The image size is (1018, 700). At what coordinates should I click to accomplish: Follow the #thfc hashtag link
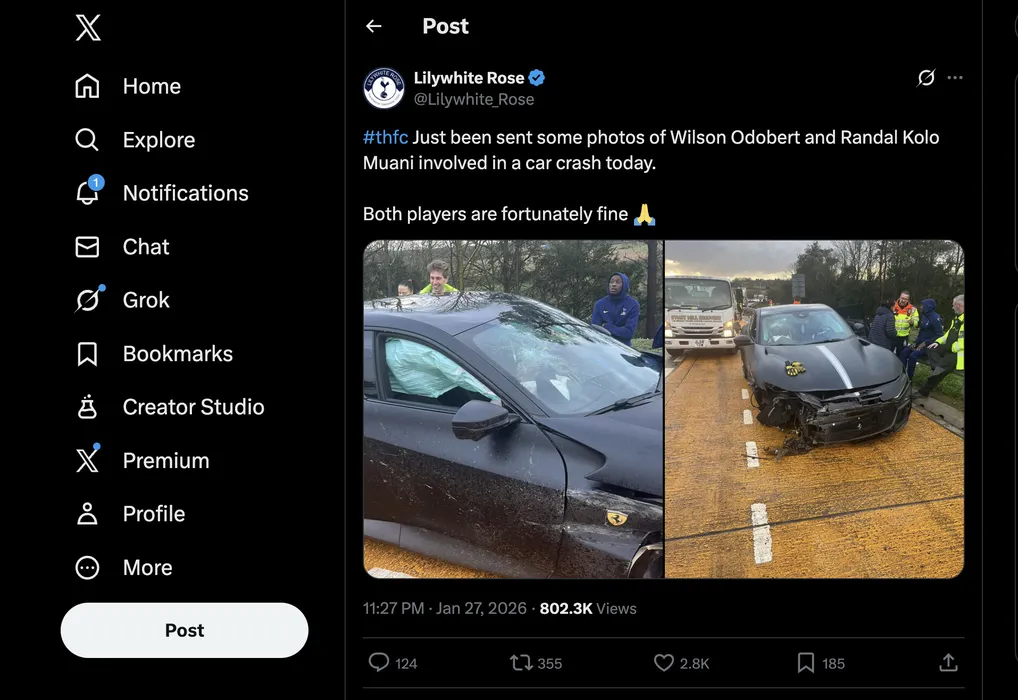385,137
